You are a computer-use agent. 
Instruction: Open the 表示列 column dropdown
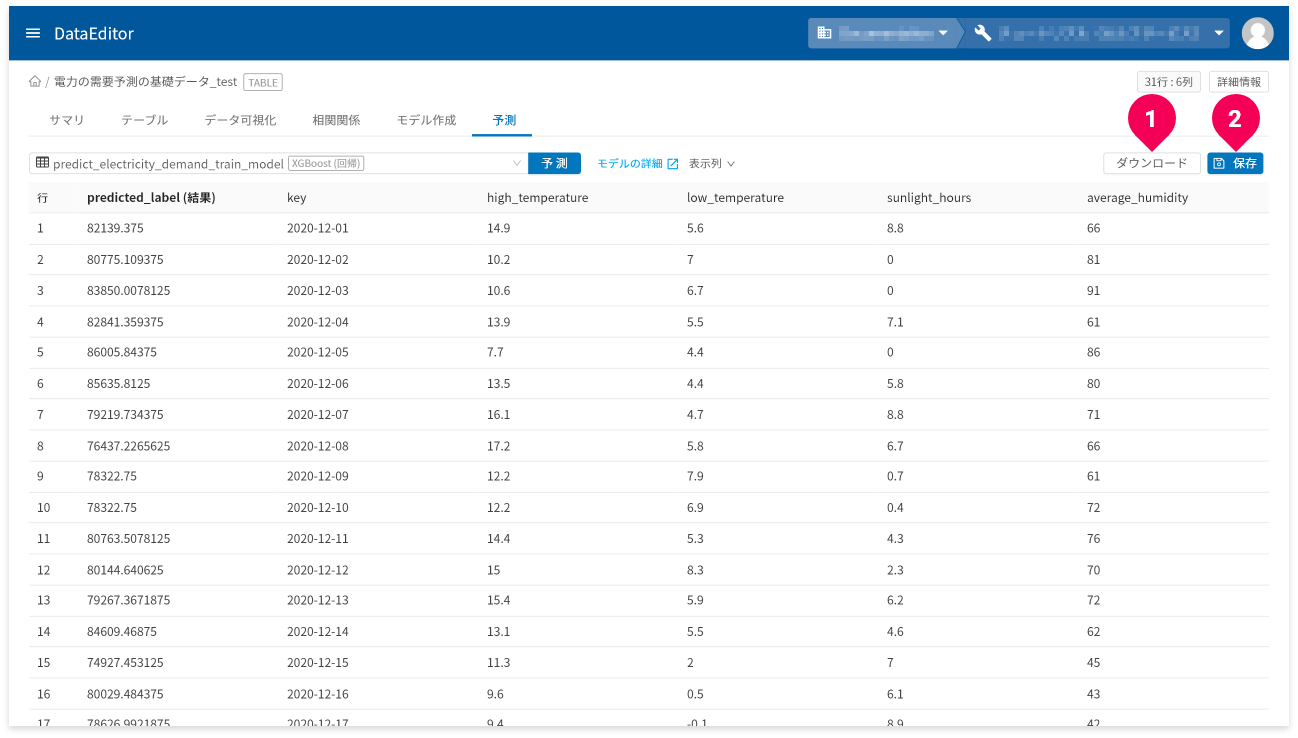(711, 163)
